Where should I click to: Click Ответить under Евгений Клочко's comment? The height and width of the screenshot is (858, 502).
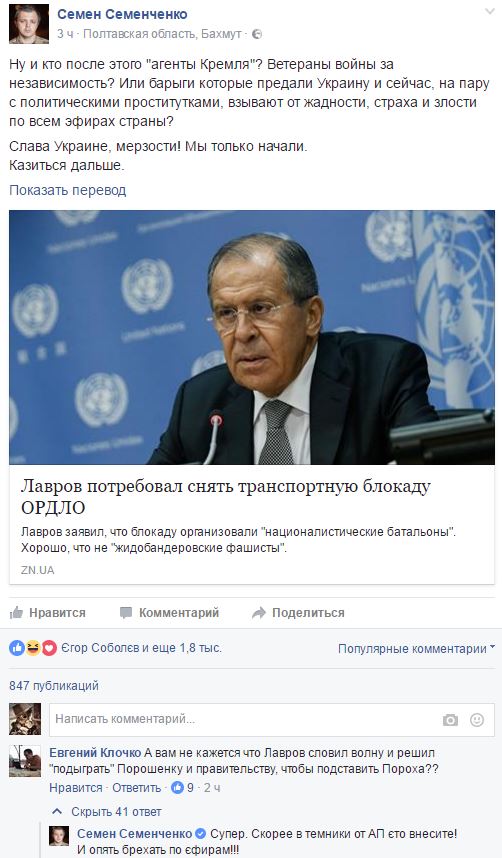(137, 787)
